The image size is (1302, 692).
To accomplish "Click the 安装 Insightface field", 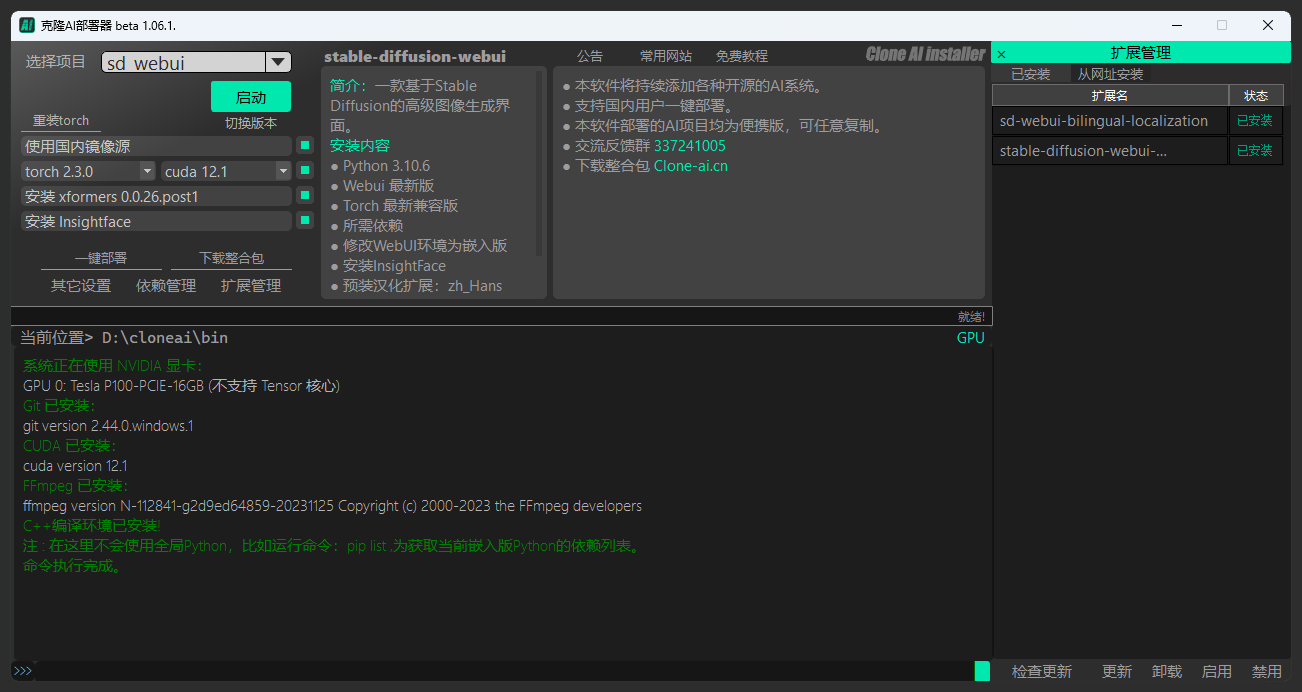I will 156,221.
